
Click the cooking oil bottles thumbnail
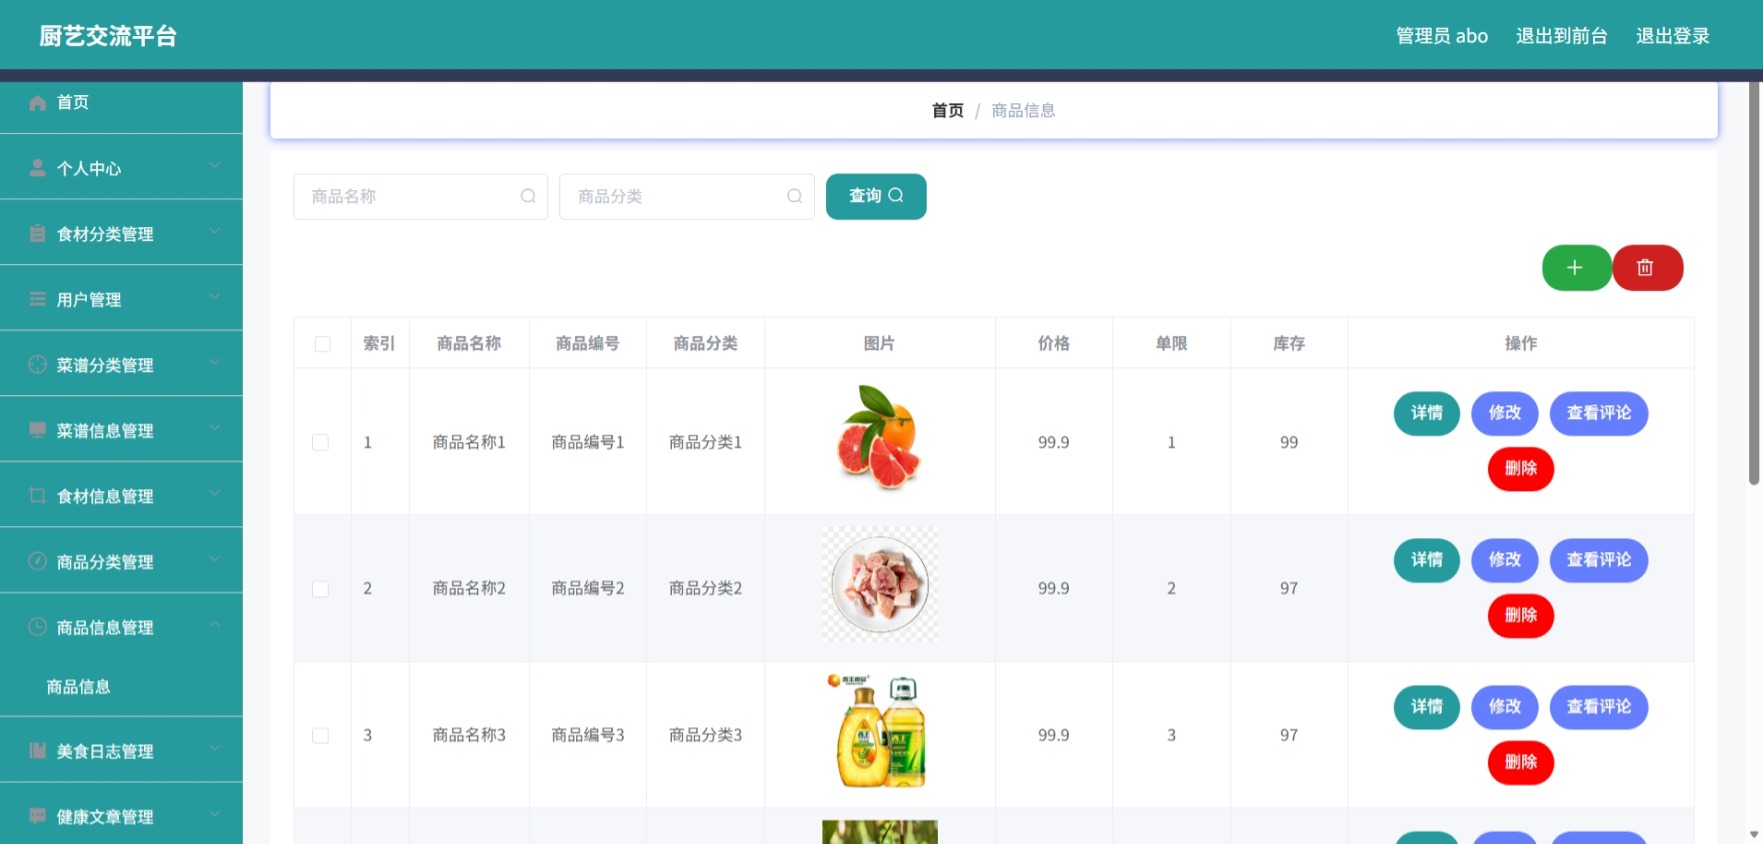880,731
